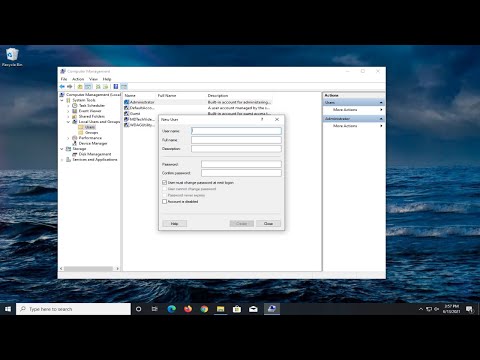Open the Help menu in menu bar
Viewport: 480px width, 360px height.
tap(107, 79)
